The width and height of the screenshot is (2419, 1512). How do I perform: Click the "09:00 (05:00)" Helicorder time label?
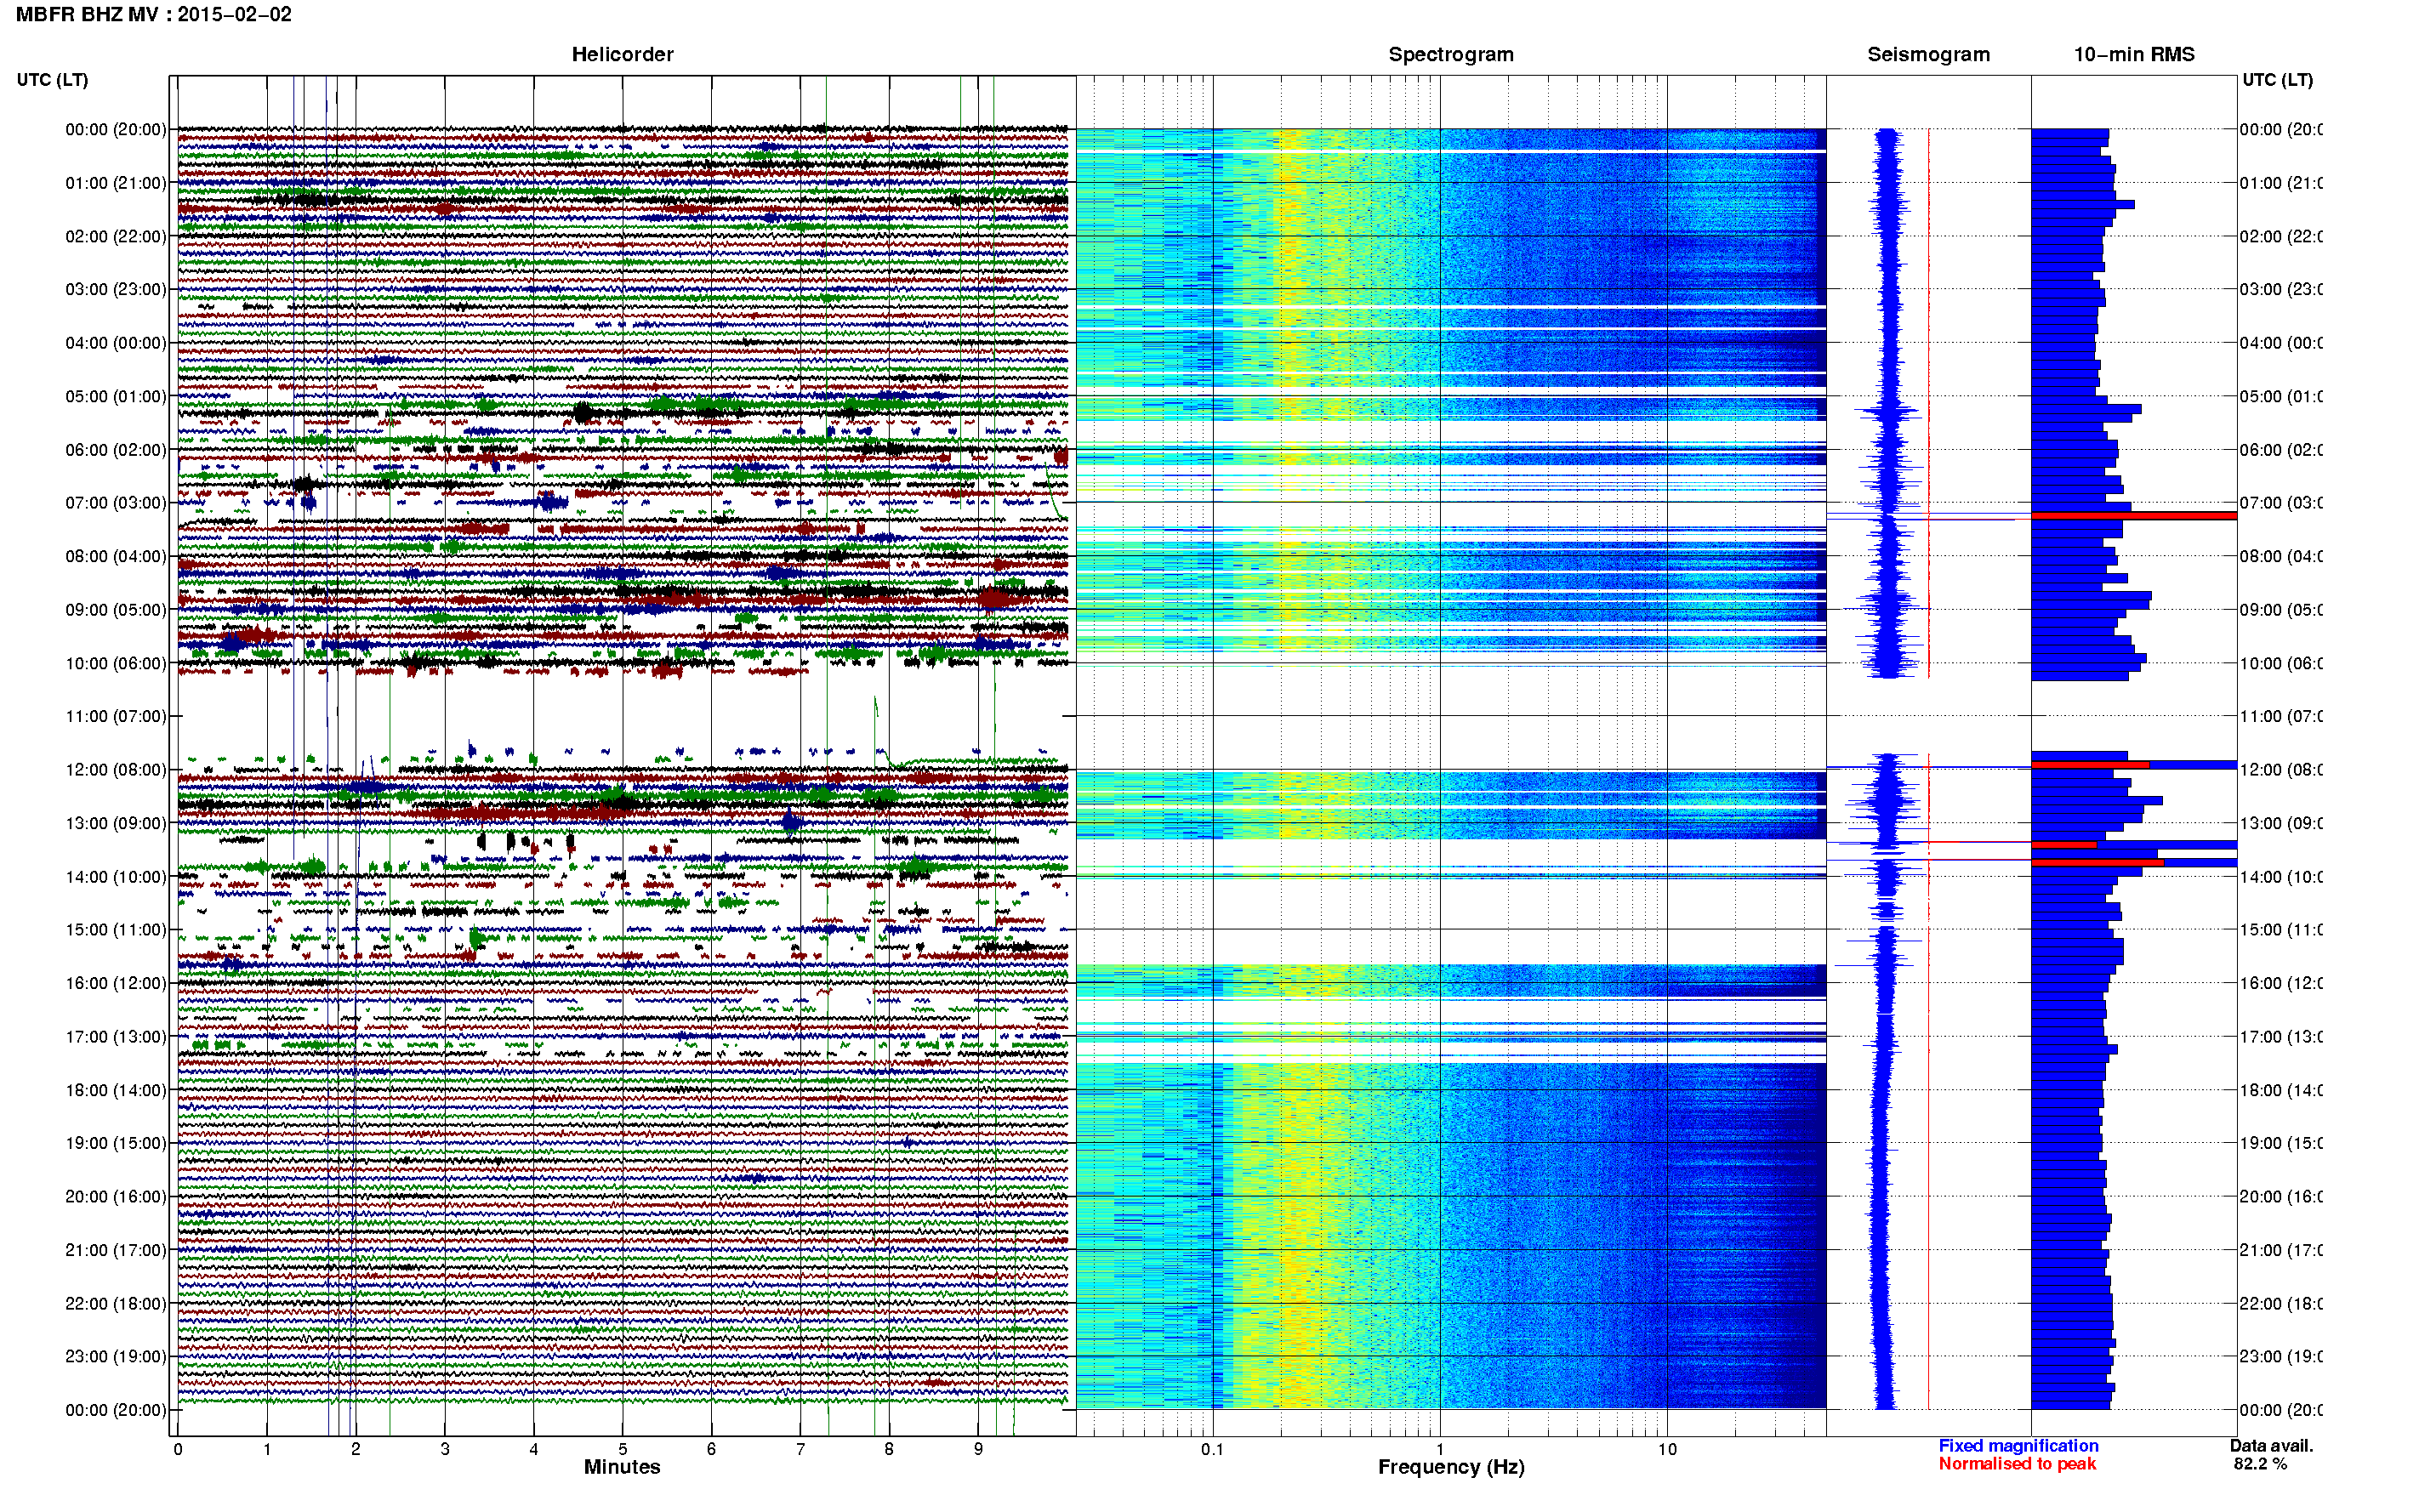point(116,610)
